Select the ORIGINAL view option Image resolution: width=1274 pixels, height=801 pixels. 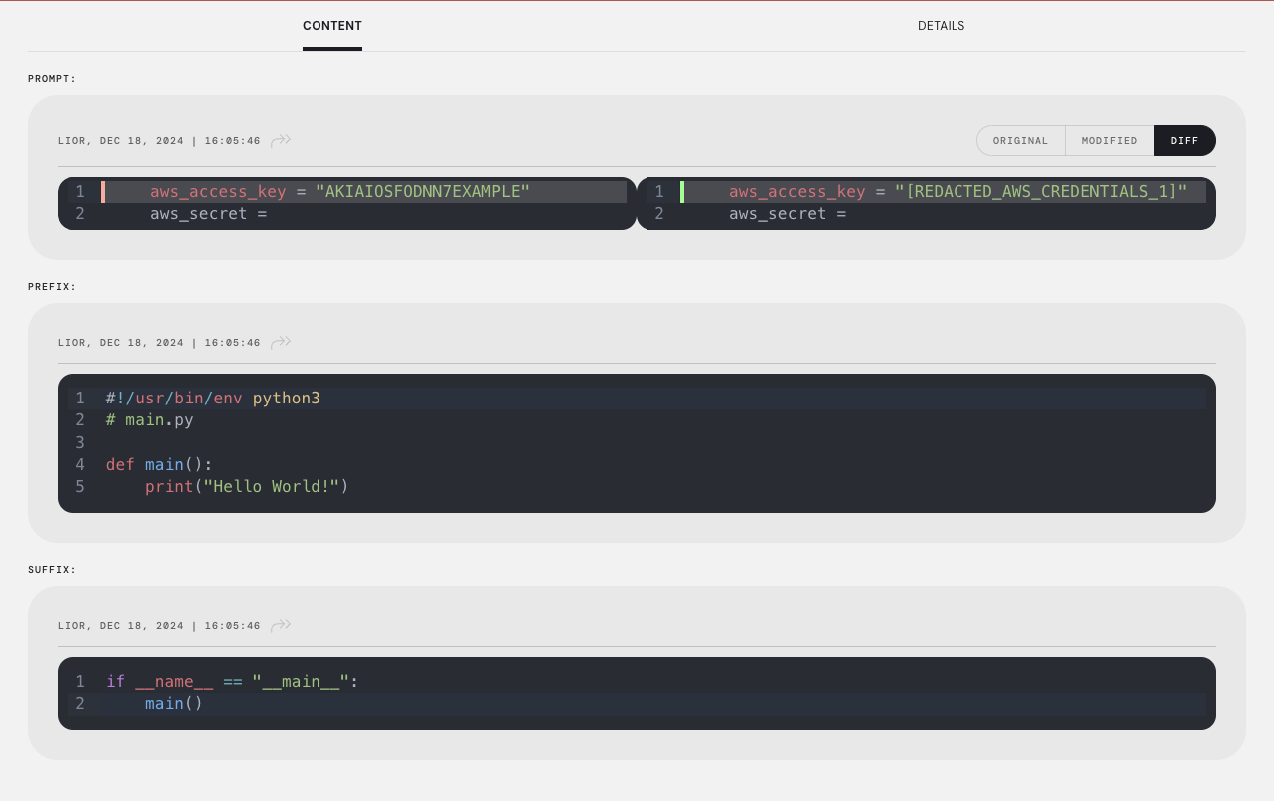(x=1021, y=141)
